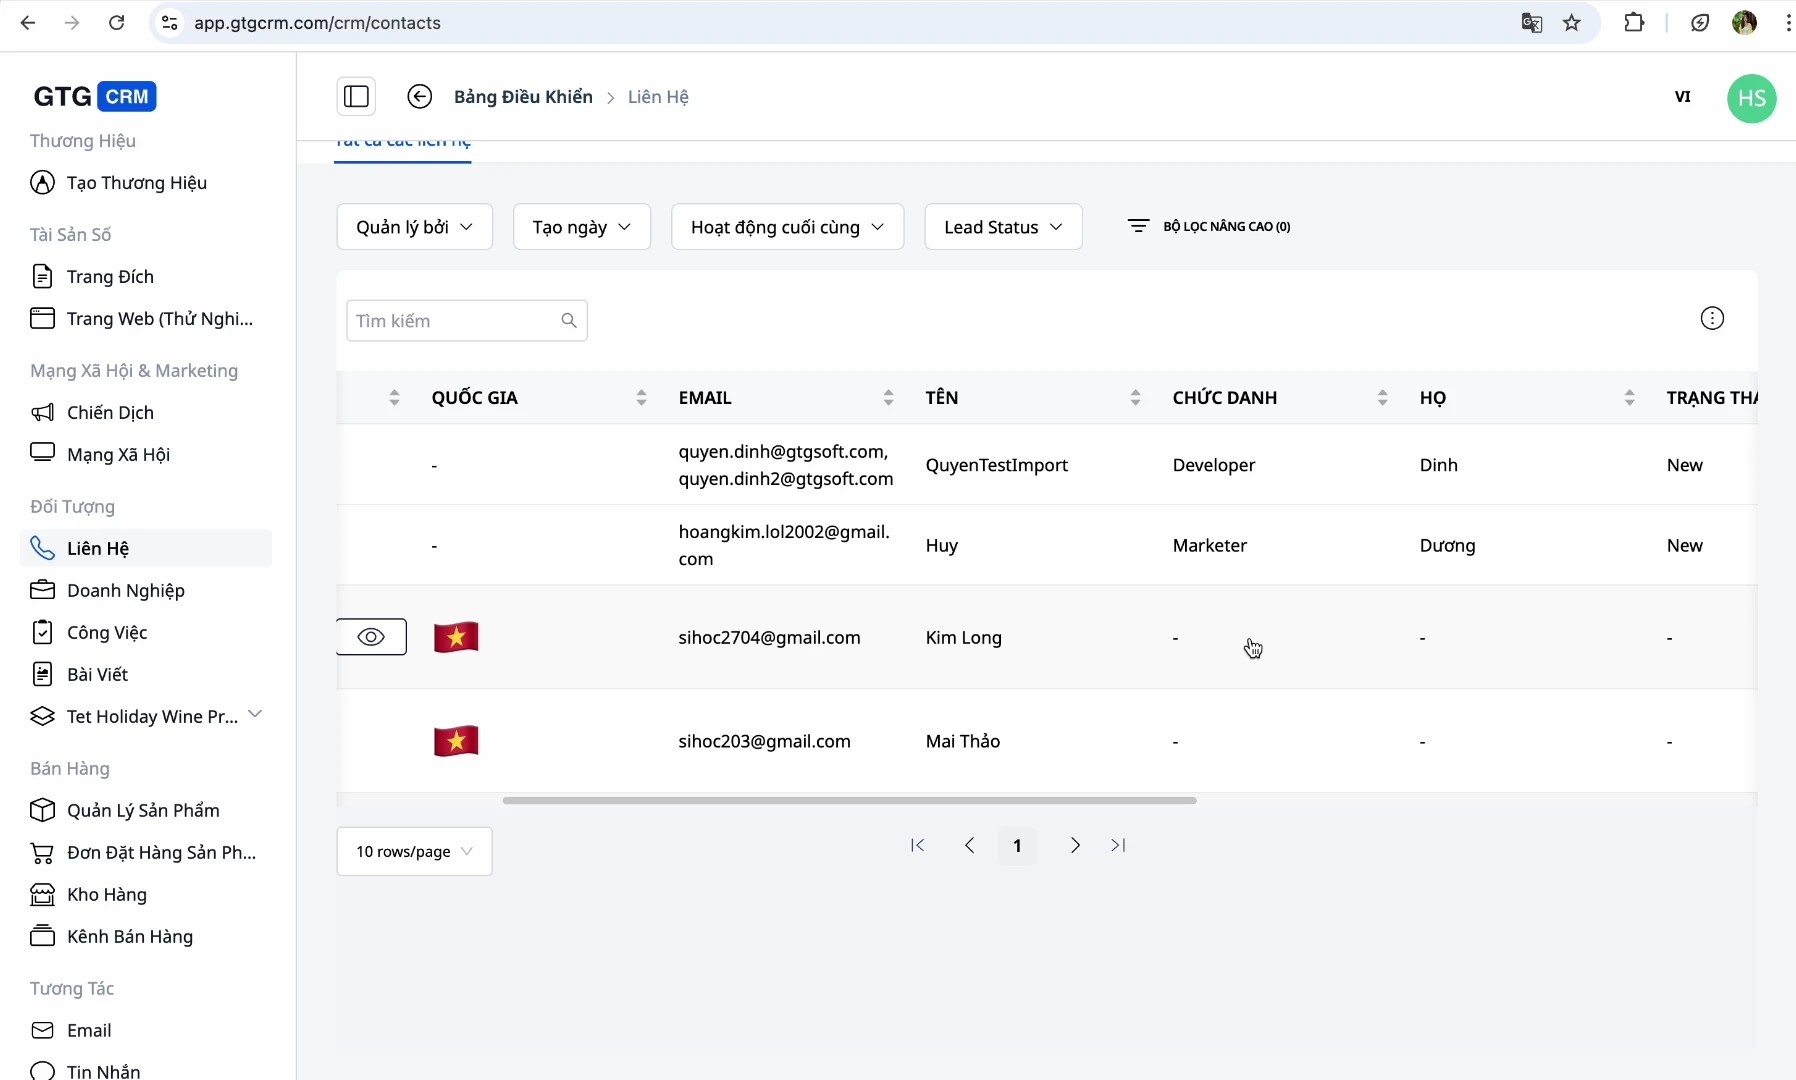Bookmark this page with star icon

click(1572, 23)
